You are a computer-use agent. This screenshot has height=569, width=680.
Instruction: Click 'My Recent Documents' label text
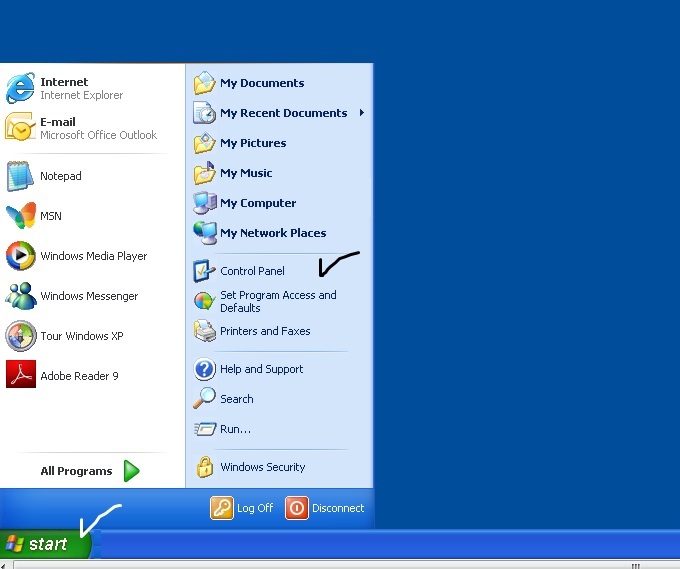coord(284,113)
